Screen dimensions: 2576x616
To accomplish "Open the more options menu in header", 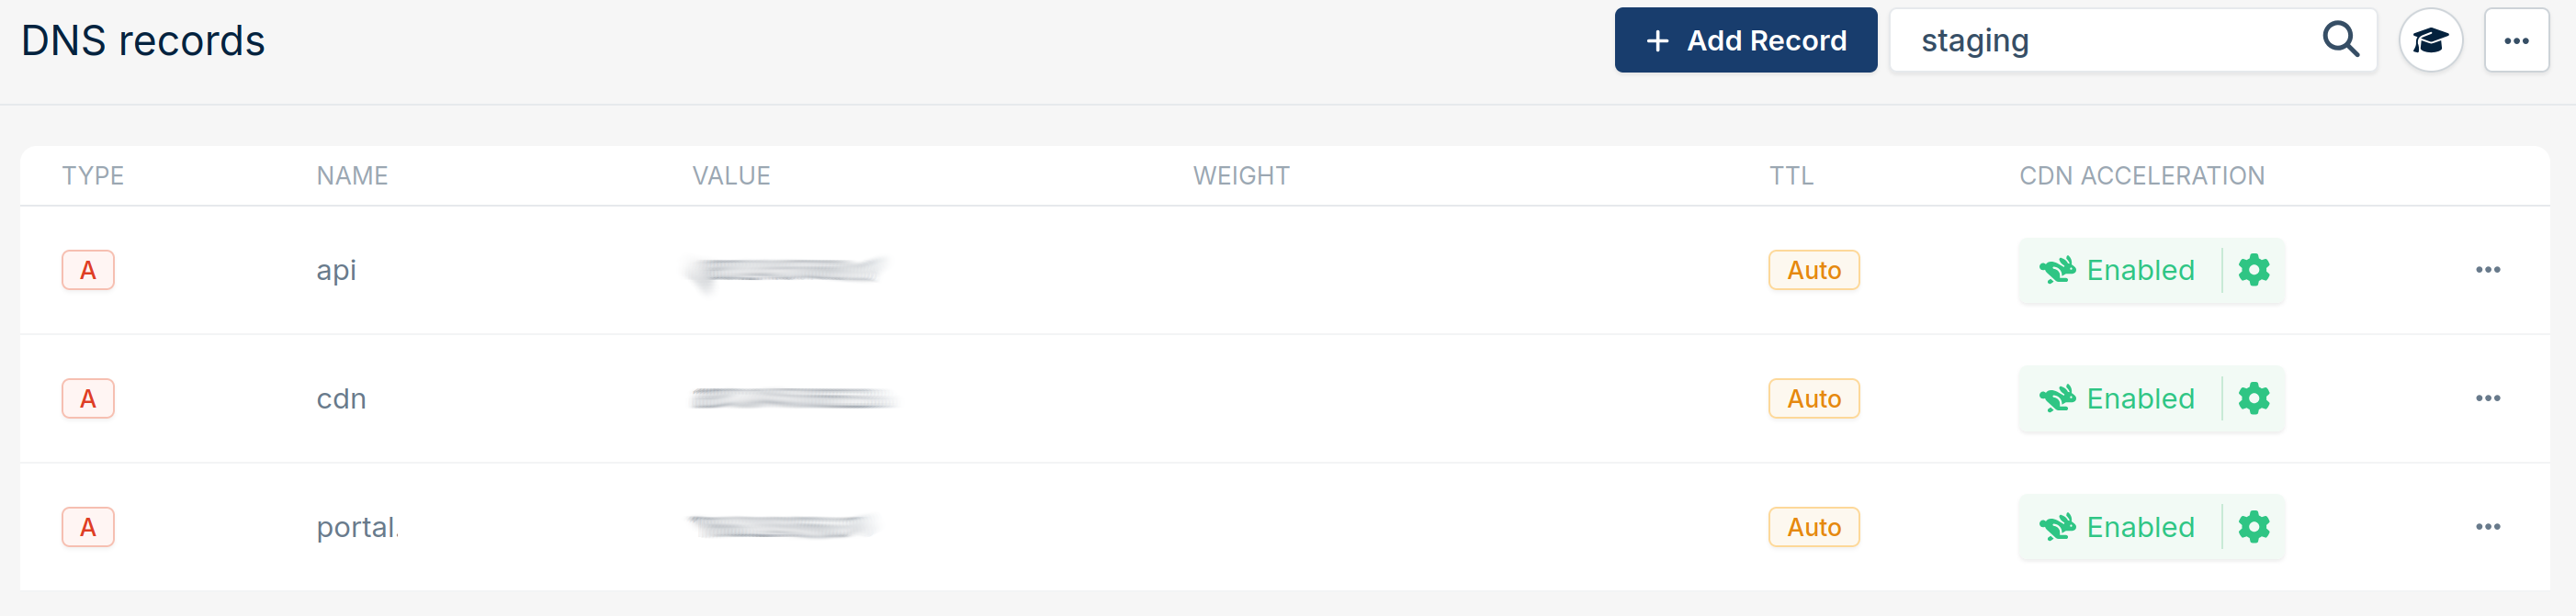I will [2516, 40].
